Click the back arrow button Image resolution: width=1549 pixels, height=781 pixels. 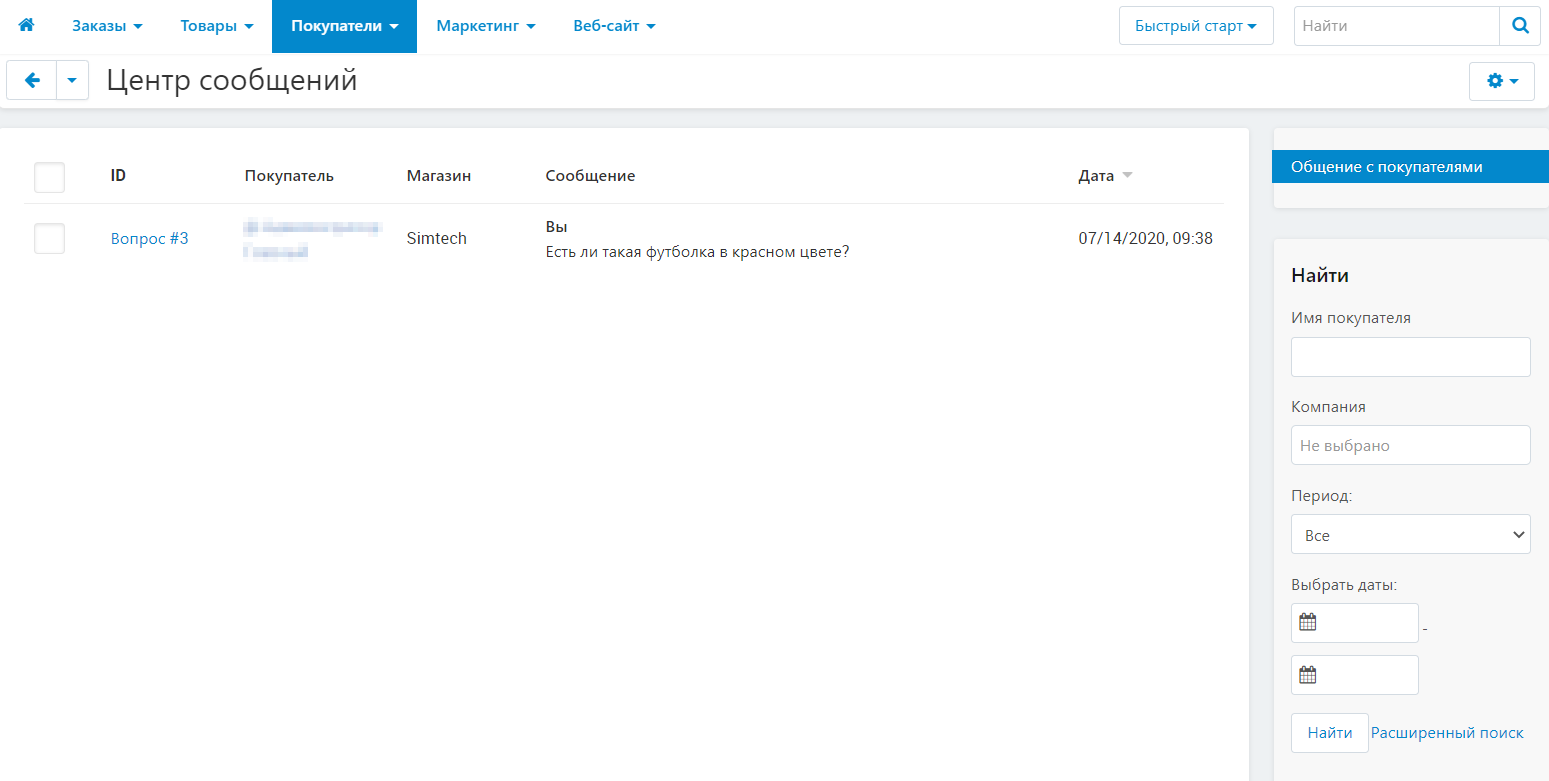[32, 81]
